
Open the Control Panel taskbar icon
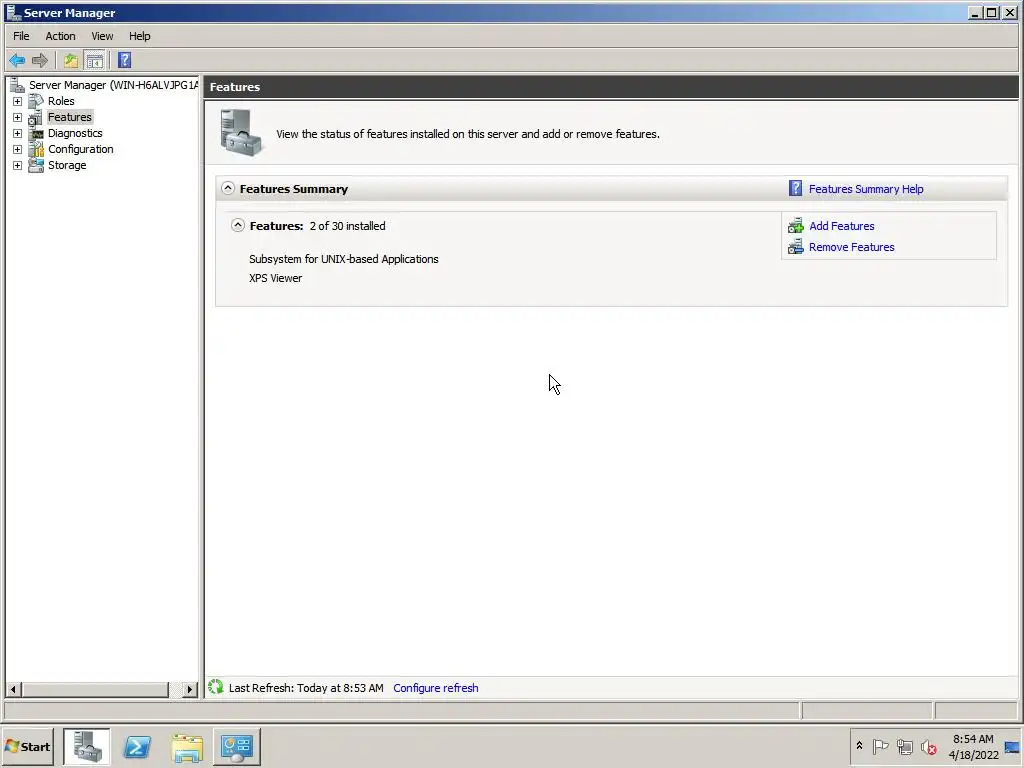[x=236, y=746]
